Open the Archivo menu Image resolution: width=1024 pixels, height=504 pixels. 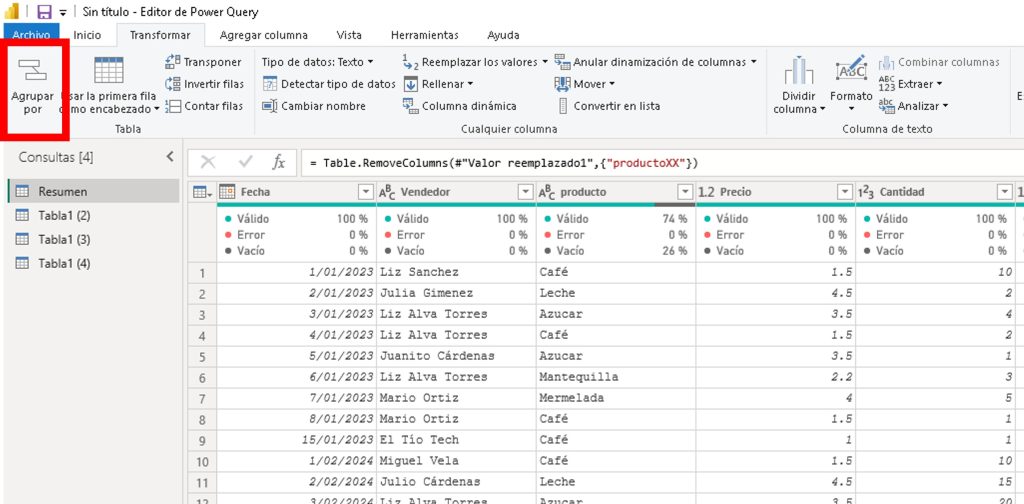point(31,35)
